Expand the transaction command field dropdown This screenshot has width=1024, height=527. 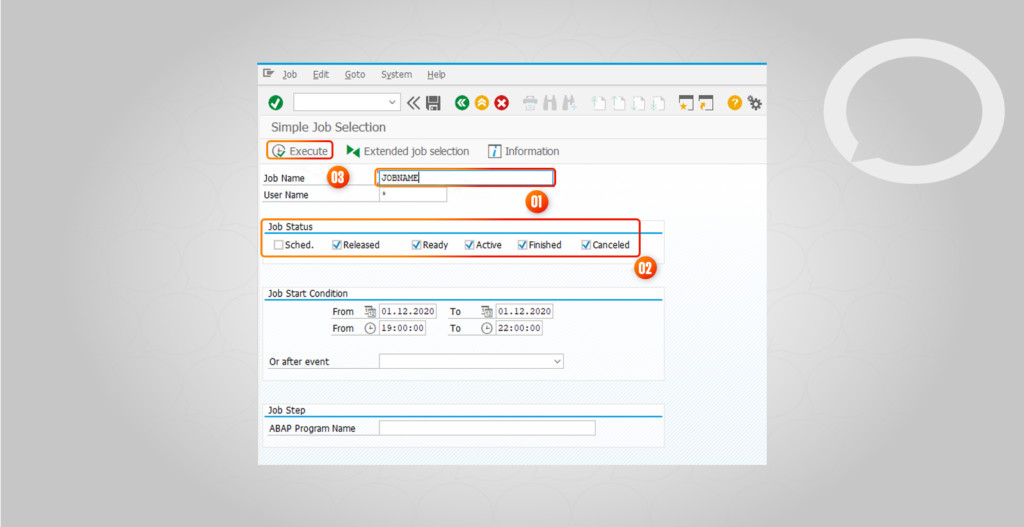coord(392,103)
